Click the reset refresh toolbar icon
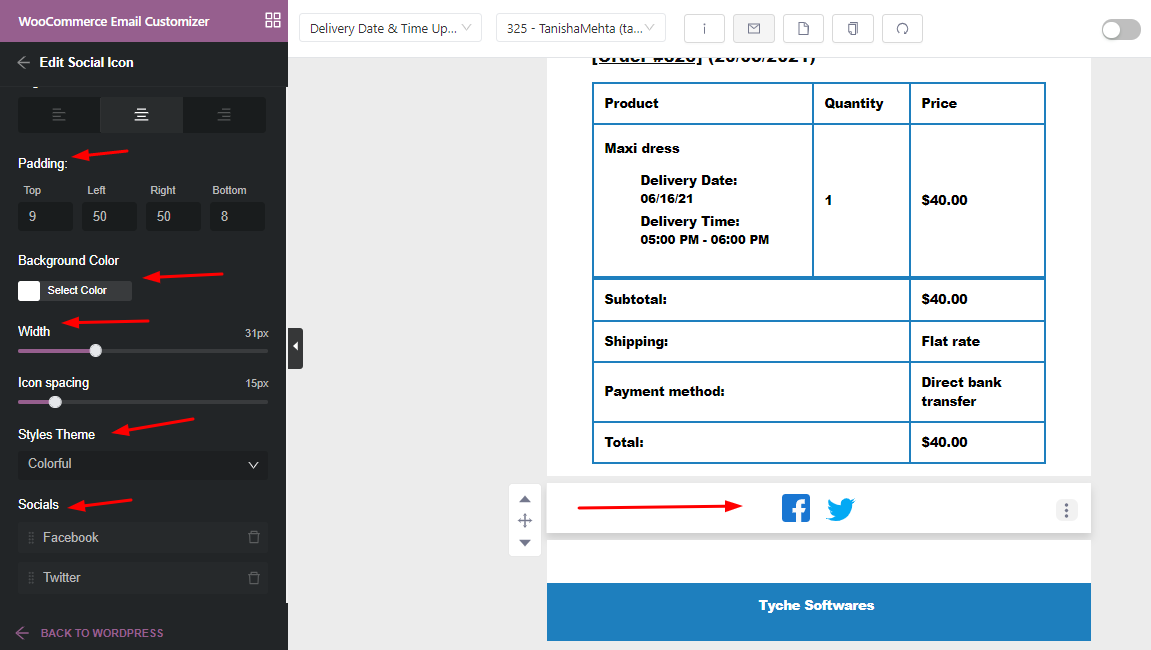 tap(902, 29)
